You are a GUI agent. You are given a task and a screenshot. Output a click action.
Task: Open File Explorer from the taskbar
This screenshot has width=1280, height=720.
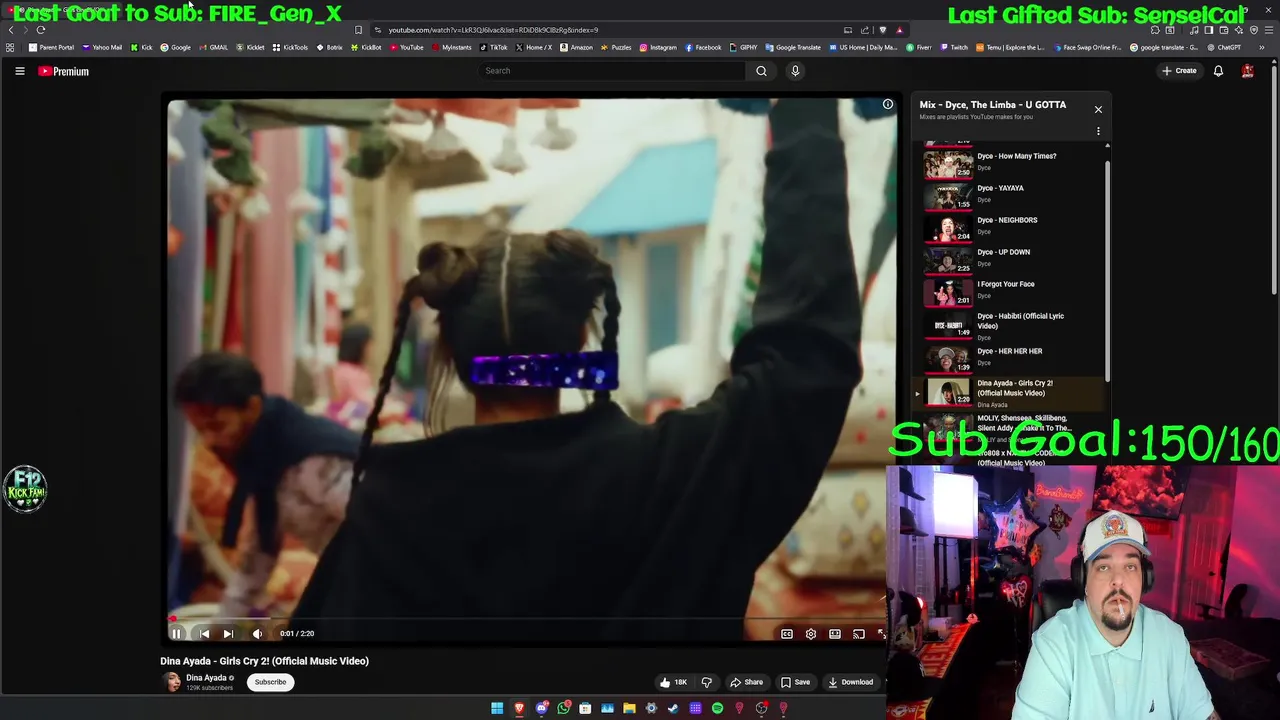(x=629, y=708)
